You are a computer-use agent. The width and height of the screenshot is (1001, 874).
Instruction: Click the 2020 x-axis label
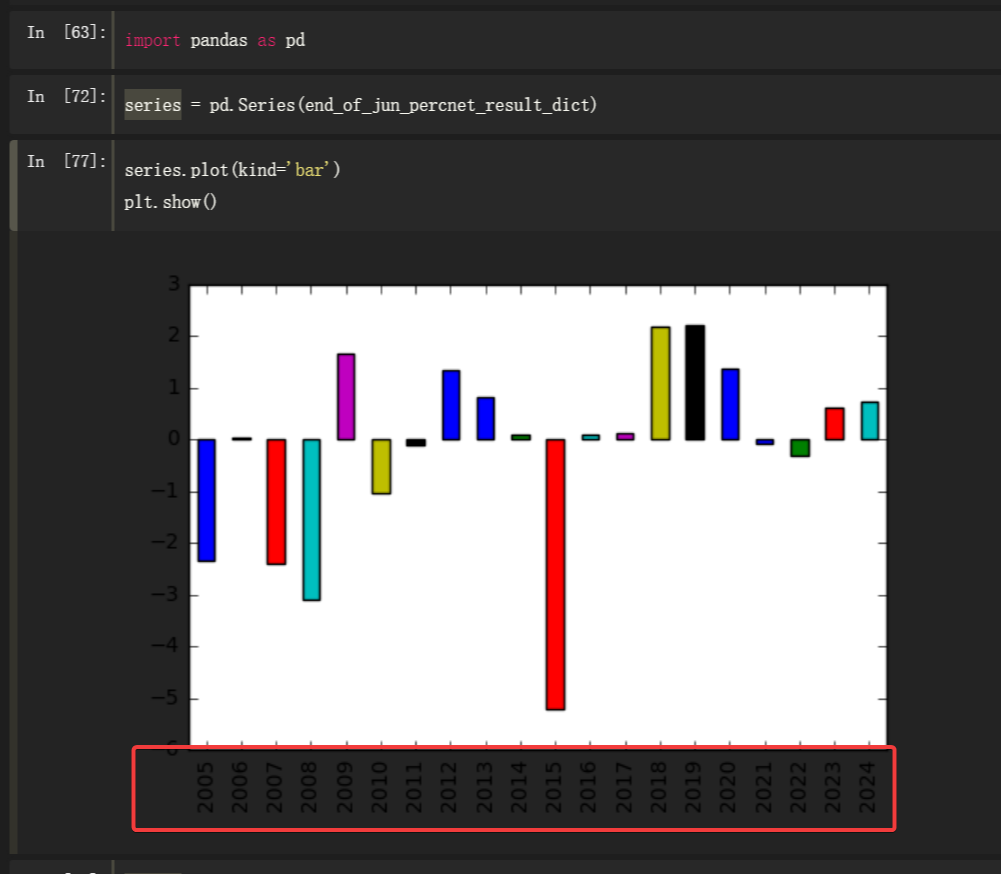pyautogui.click(x=728, y=787)
